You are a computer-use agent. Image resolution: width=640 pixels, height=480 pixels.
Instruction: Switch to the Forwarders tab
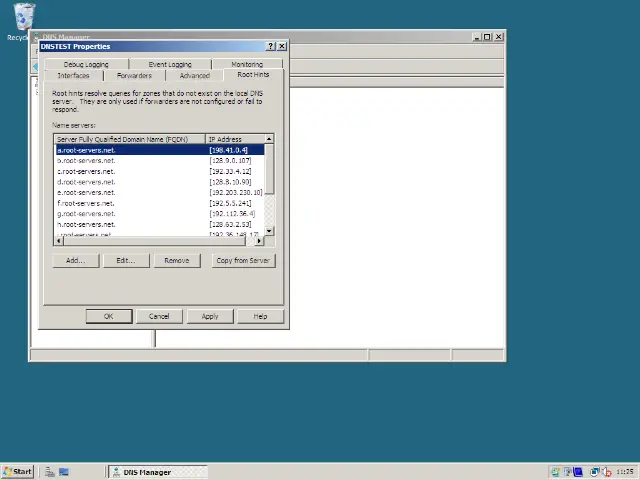pyautogui.click(x=134, y=76)
